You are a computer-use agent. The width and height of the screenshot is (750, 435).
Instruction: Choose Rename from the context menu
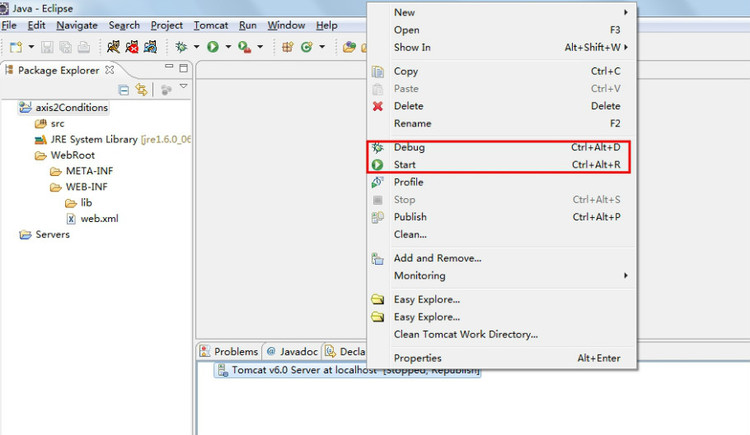pyautogui.click(x=501, y=123)
